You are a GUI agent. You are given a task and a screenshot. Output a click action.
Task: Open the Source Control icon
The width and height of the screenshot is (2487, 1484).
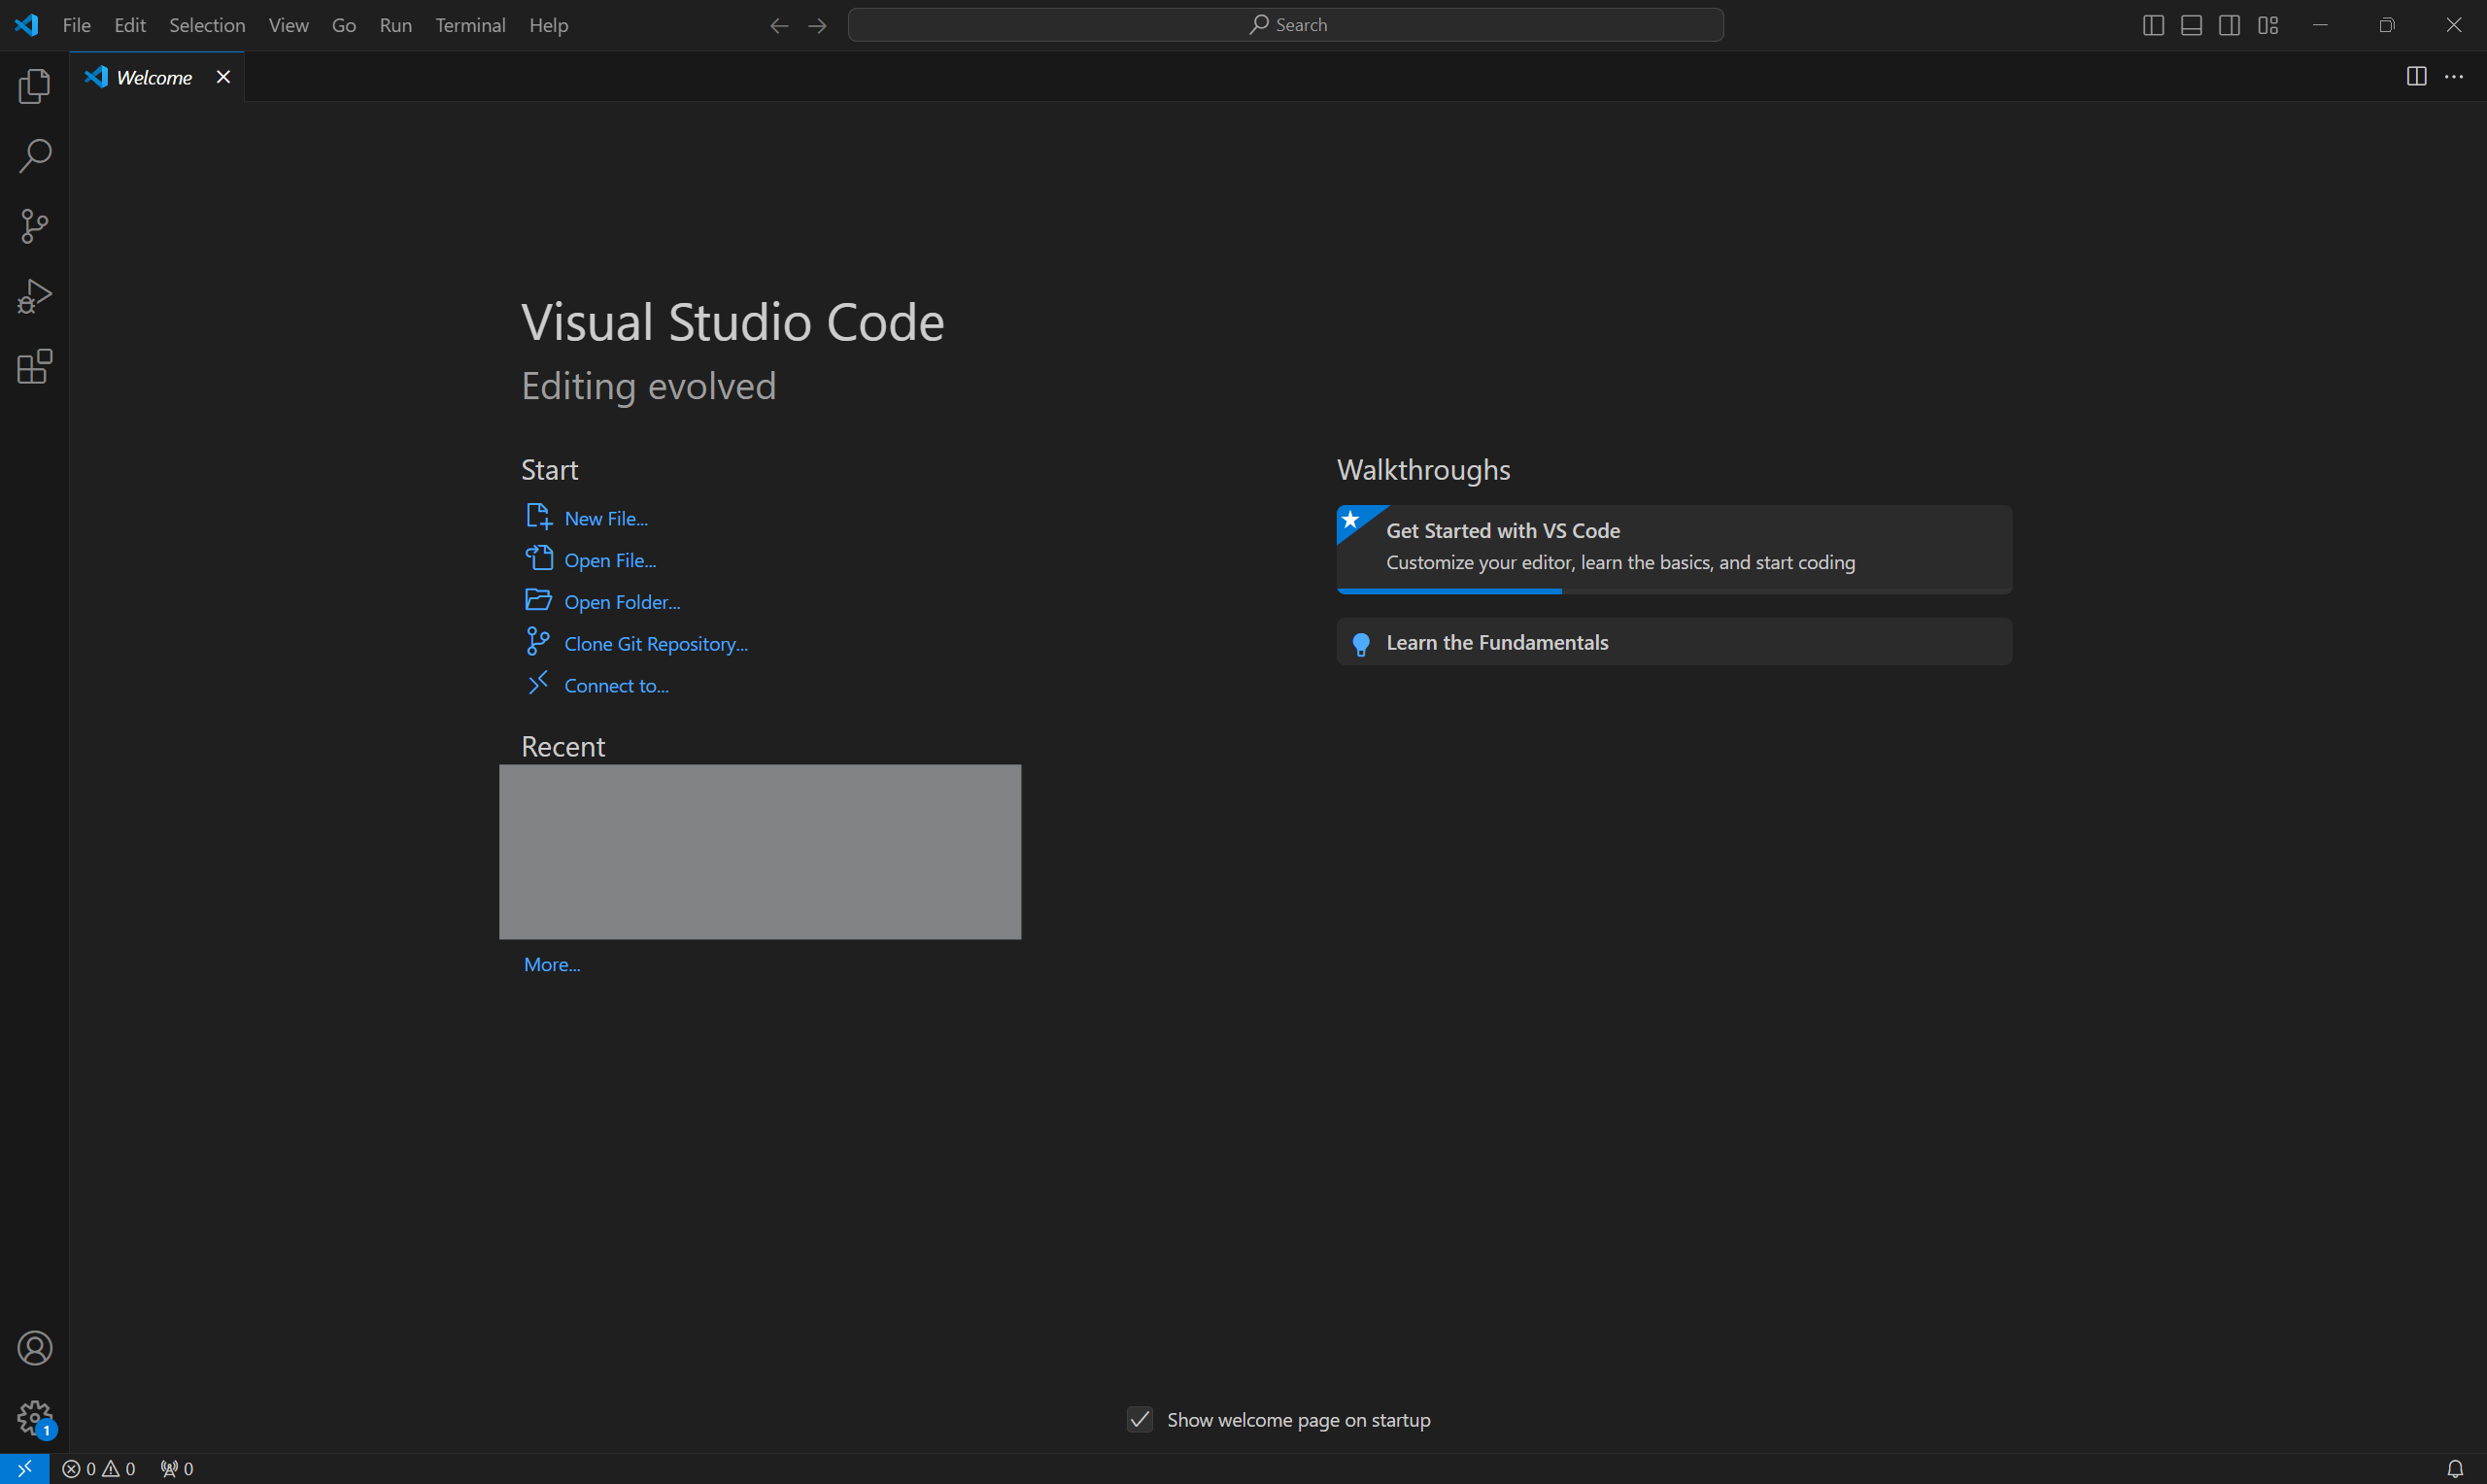34,226
